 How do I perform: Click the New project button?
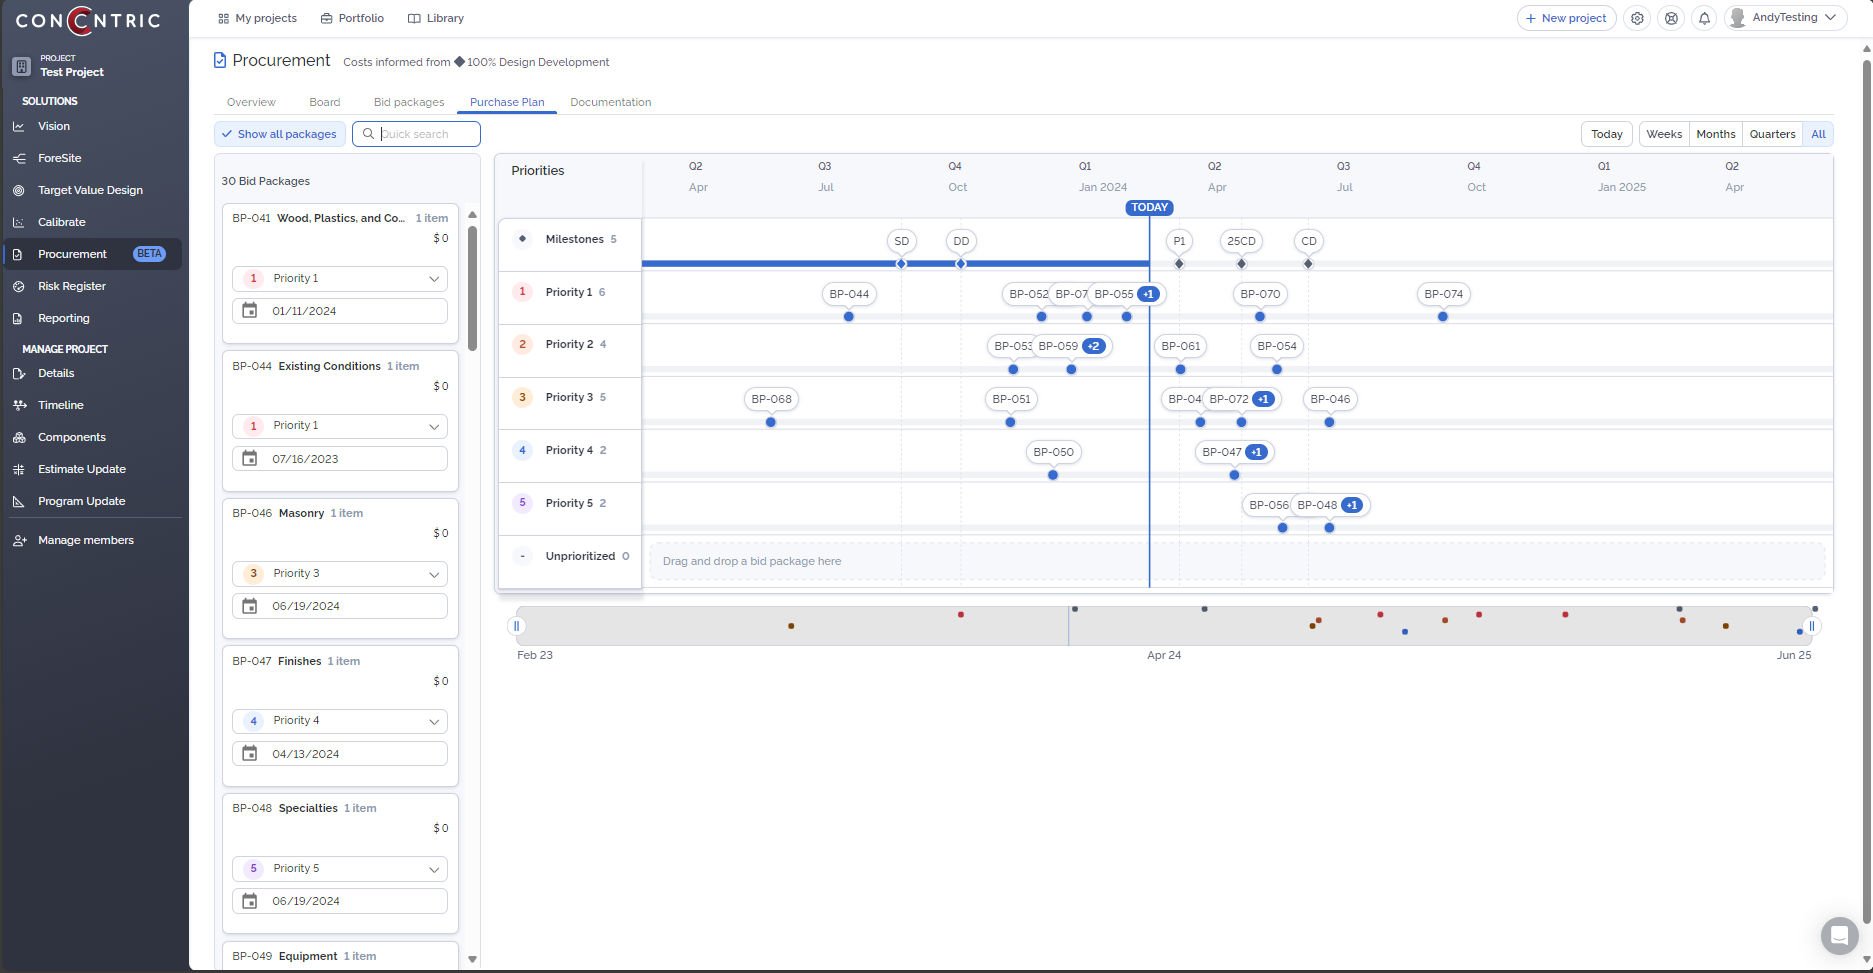[x=1566, y=18]
